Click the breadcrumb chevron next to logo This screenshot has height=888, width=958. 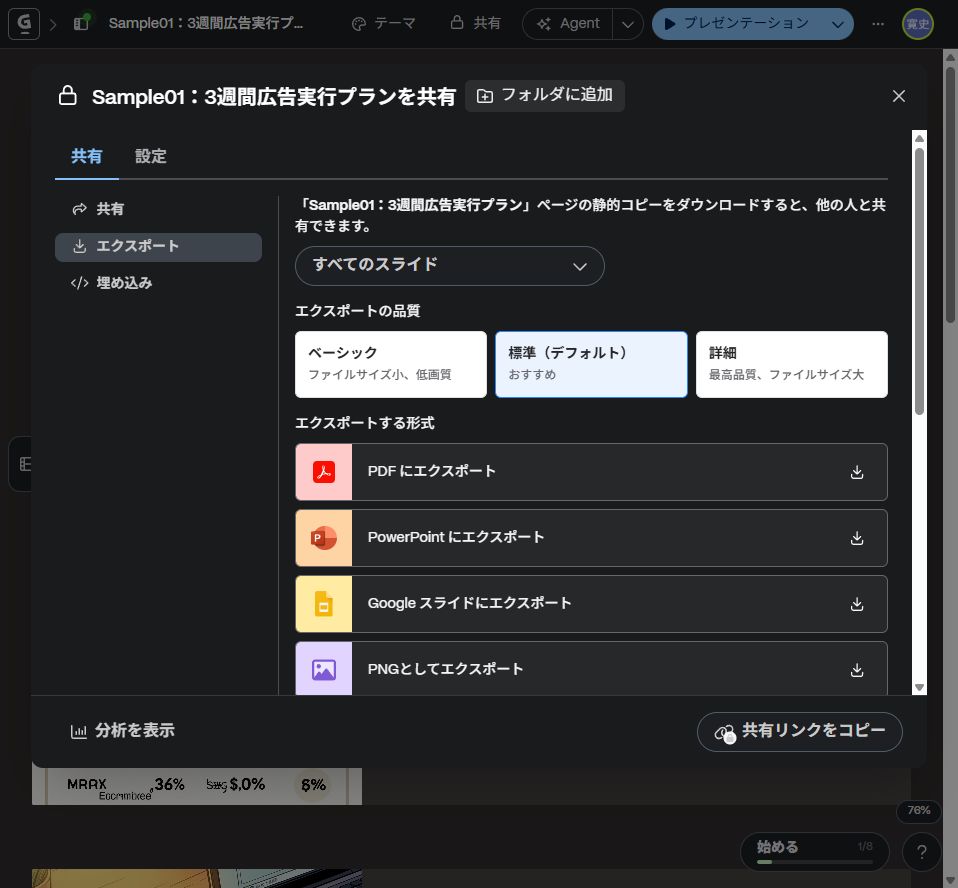[x=53, y=24]
